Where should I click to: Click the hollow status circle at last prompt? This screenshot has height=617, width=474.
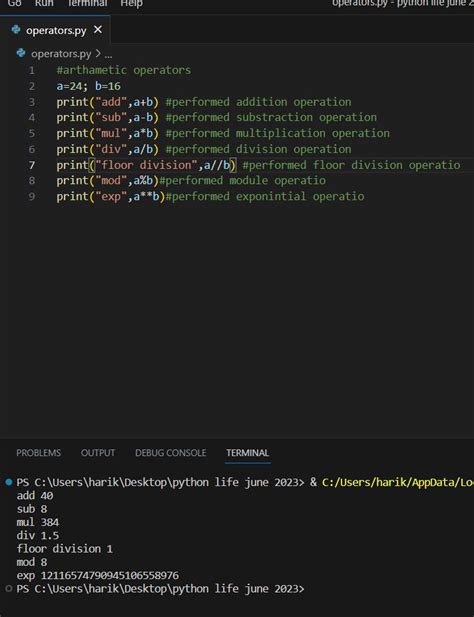(9, 589)
